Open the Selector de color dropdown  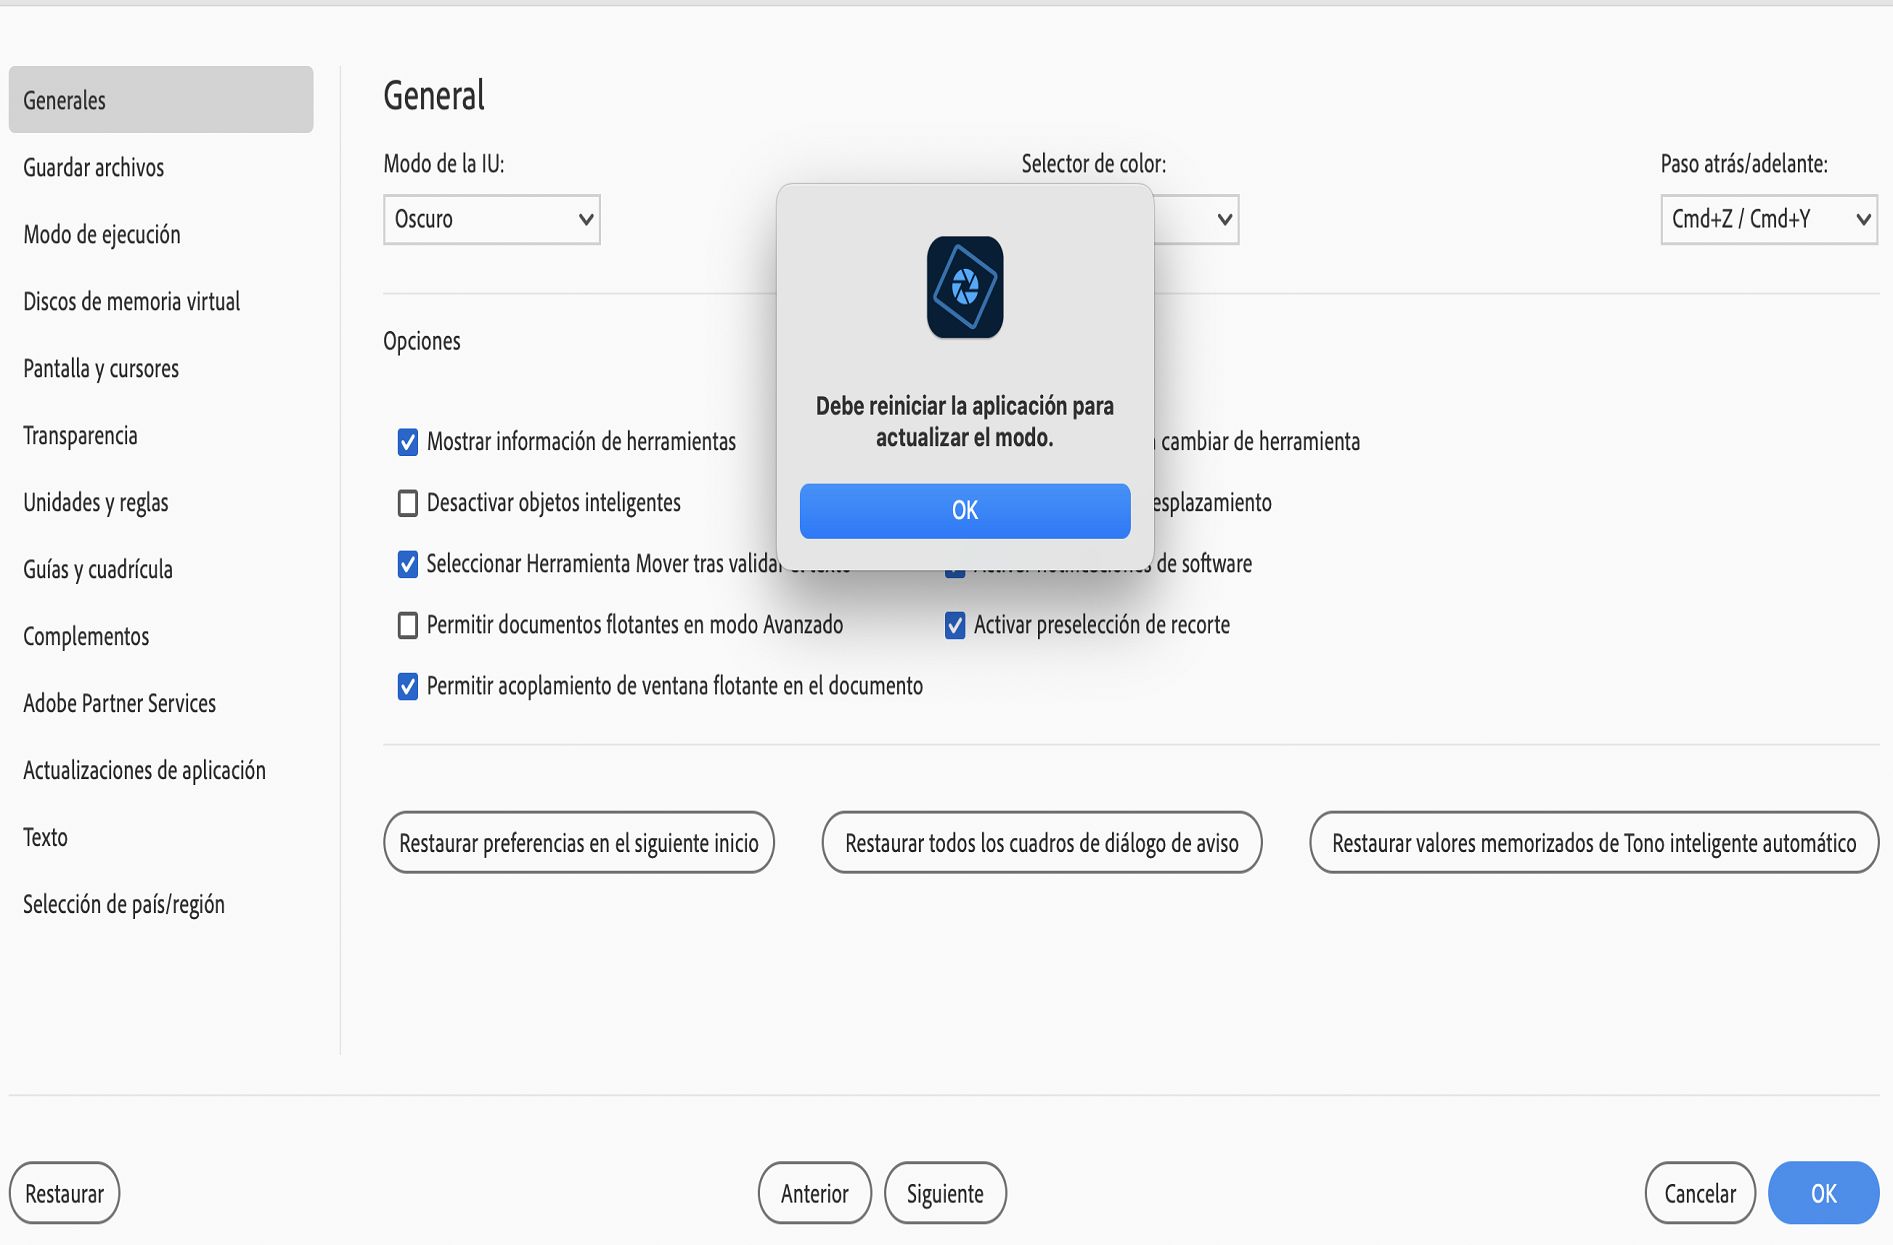[1196, 219]
